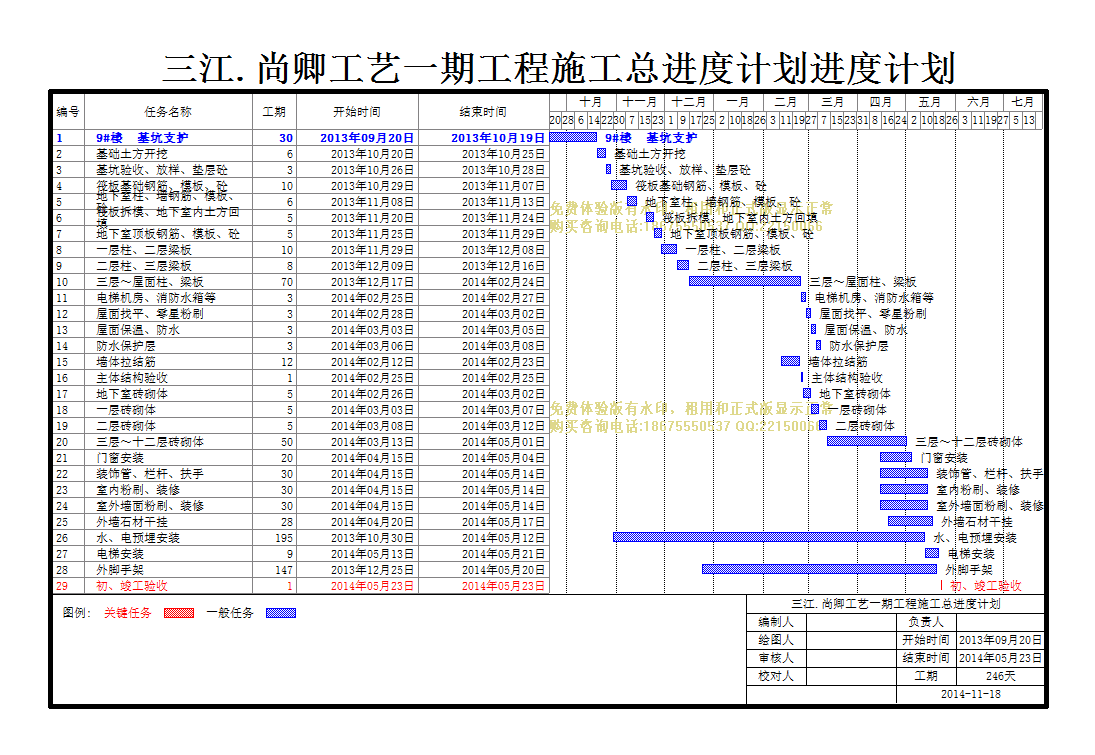Select task name 装饰管、栏杆、扶手
Screen dimensions: 1095x755
(x=150, y=474)
